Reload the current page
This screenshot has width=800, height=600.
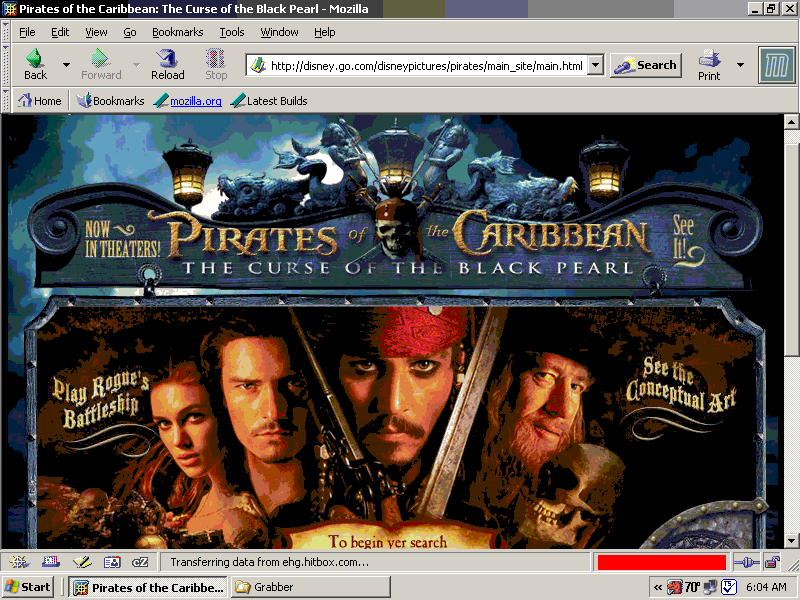167,65
